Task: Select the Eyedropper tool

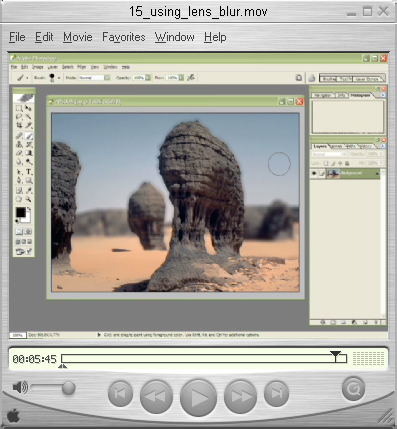Action: pos(29,191)
